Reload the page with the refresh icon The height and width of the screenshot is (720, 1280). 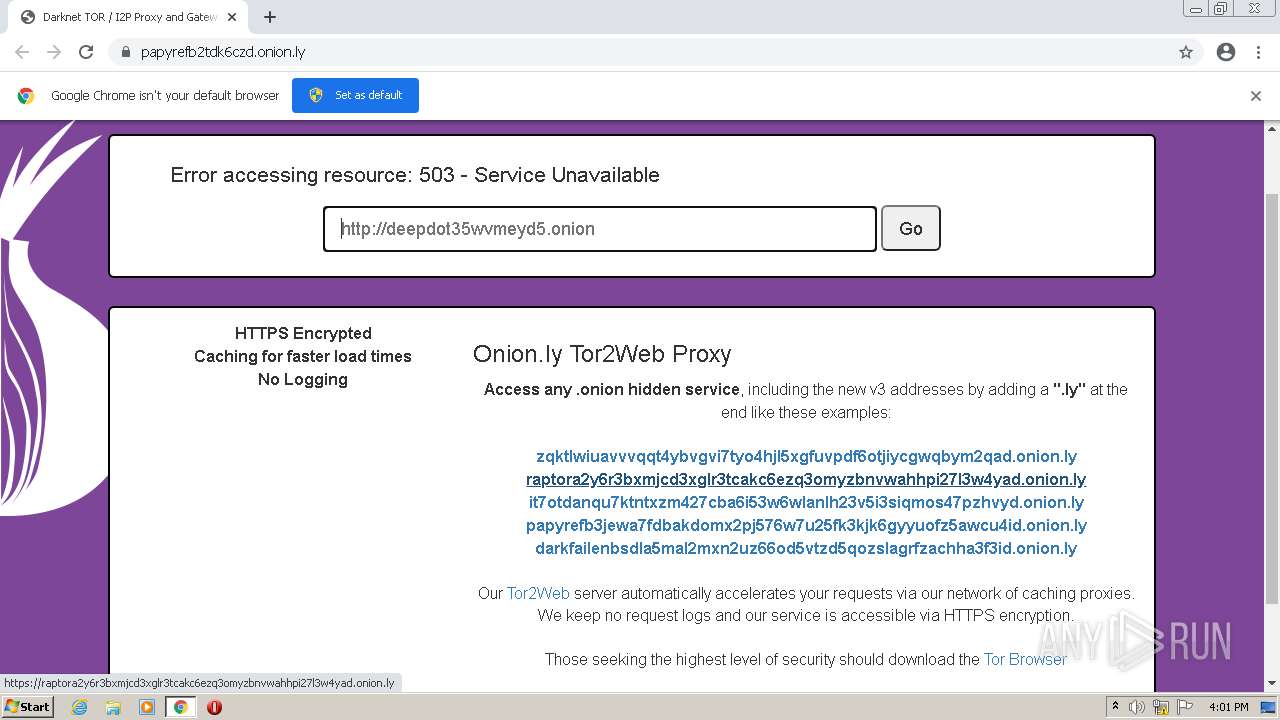[x=86, y=52]
